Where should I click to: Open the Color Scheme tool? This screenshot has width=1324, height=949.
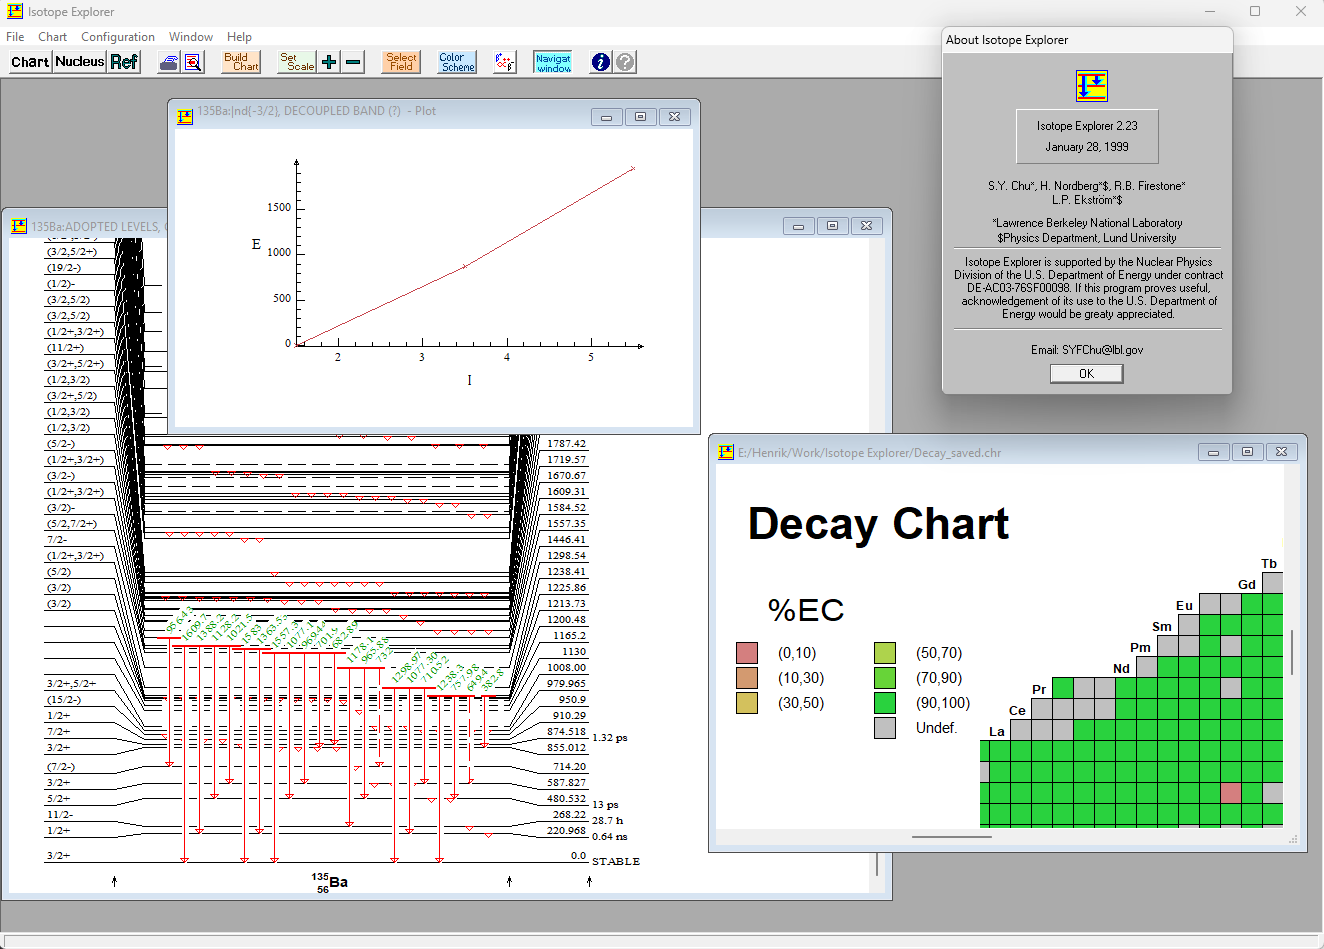pyautogui.click(x=456, y=61)
